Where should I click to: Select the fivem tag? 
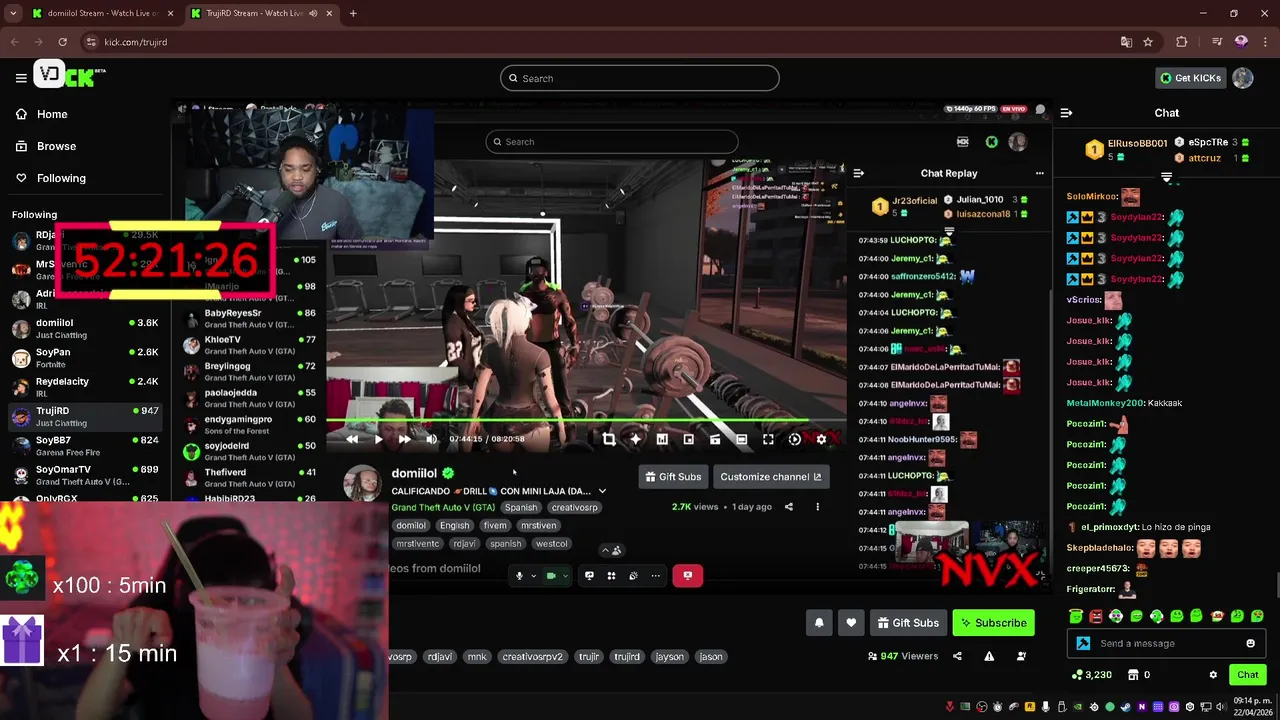pyautogui.click(x=494, y=525)
